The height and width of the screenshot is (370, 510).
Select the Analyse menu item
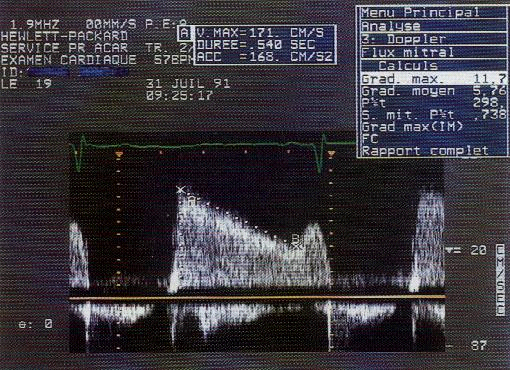click(x=433, y=26)
